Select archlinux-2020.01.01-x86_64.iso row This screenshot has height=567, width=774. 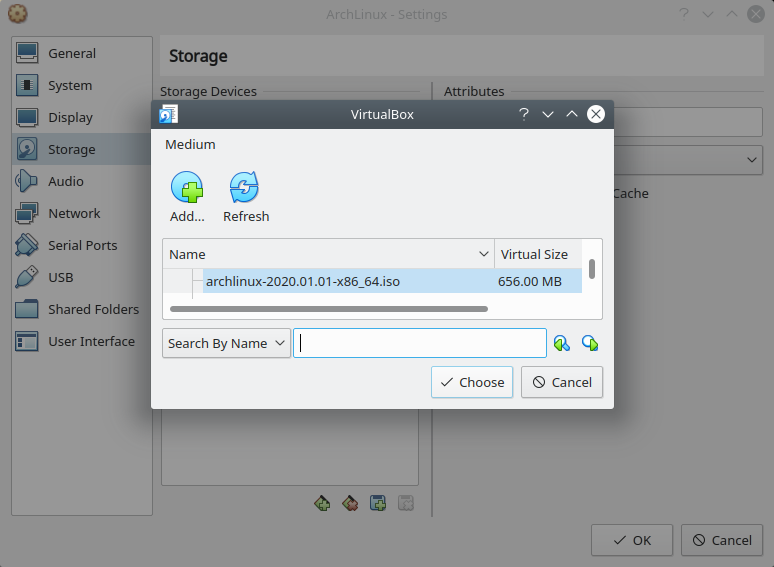pos(373,281)
